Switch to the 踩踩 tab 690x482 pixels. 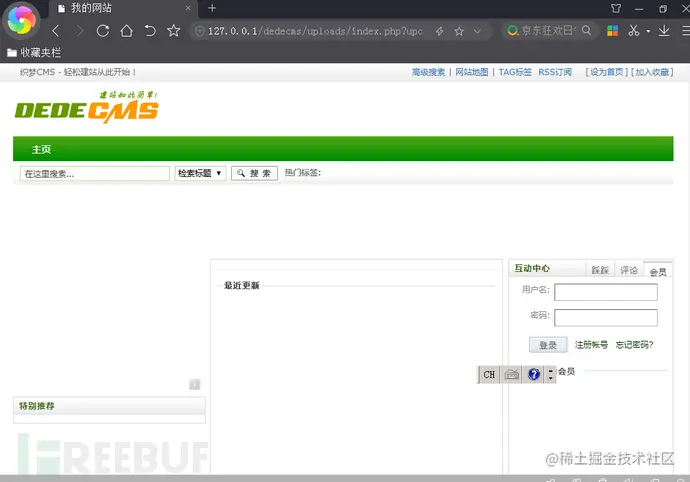pyautogui.click(x=600, y=270)
